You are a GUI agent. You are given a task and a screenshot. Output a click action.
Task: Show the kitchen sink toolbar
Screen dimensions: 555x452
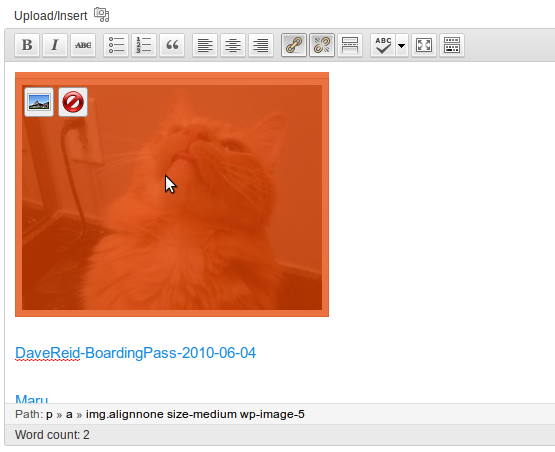452,45
